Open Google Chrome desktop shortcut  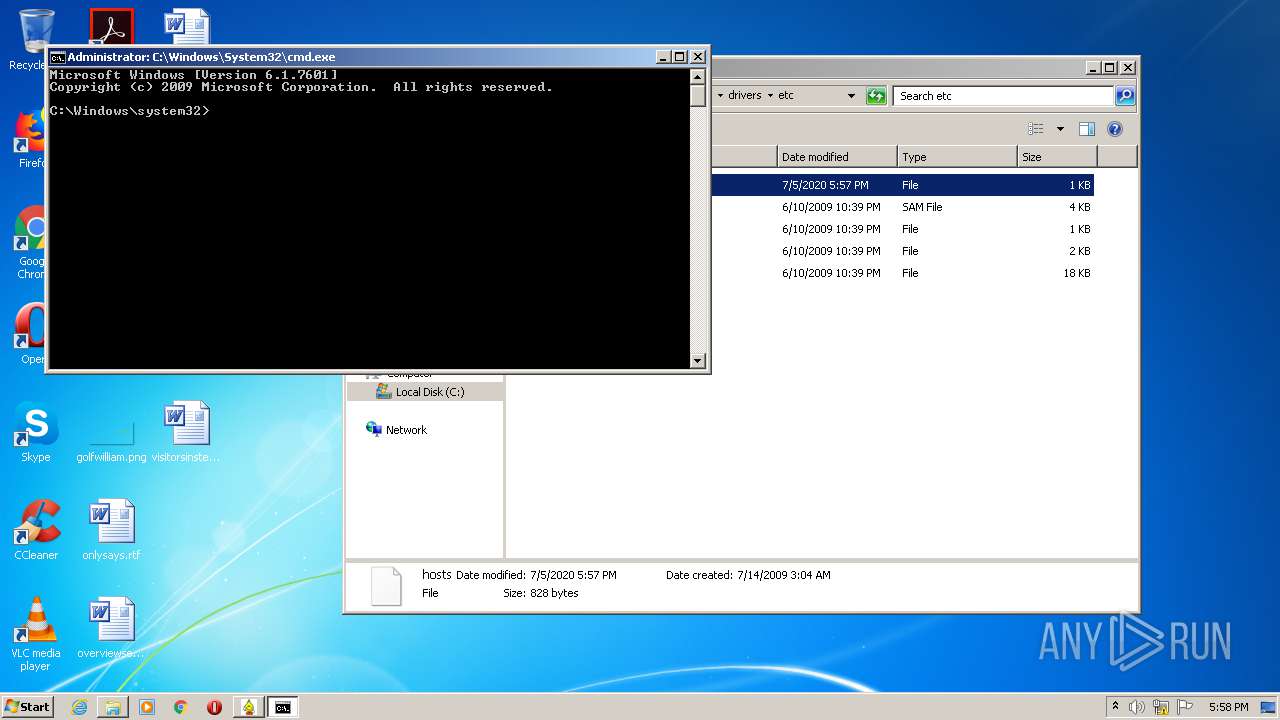pyautogui.click(x=30, y=243)
